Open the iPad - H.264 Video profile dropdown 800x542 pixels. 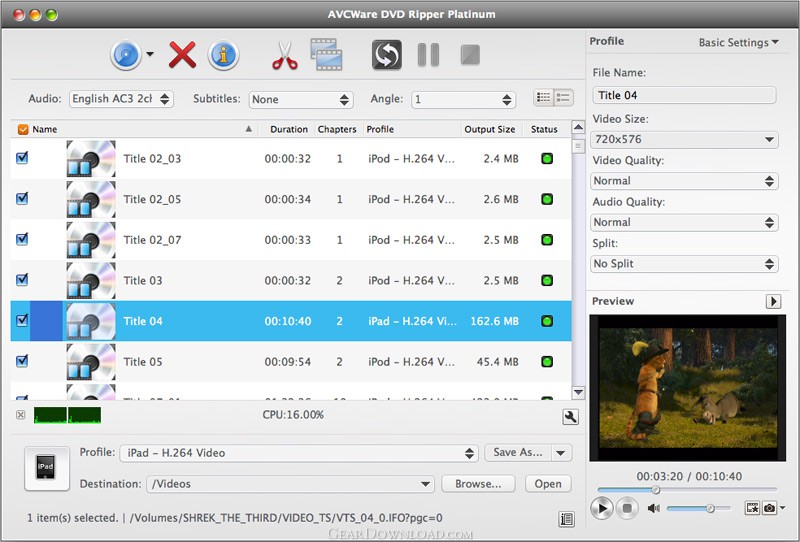pos(299,453)
